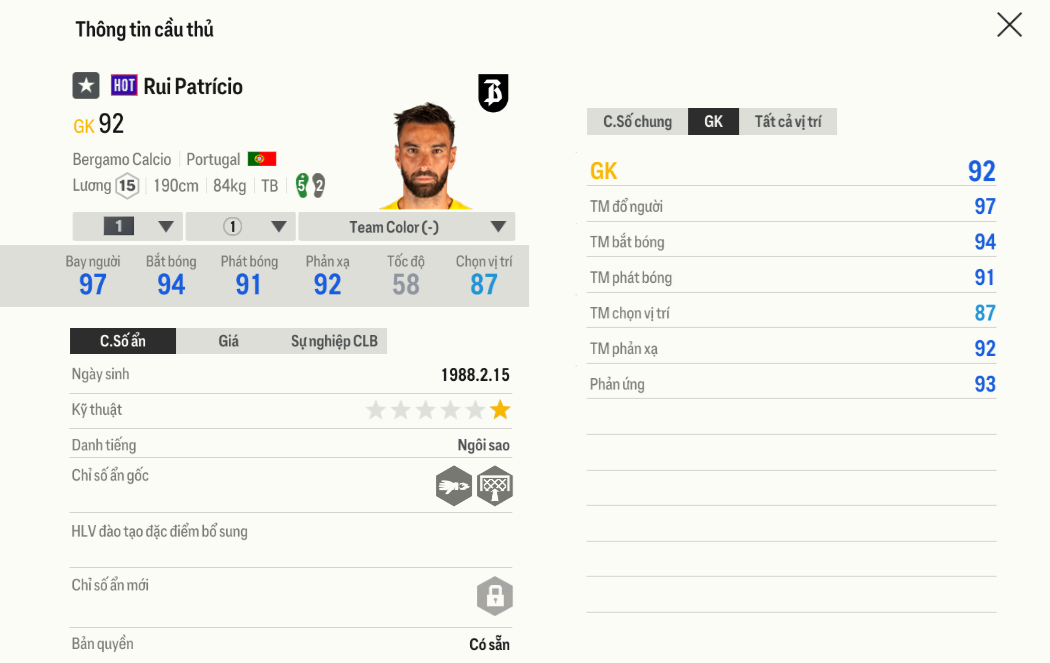Viewport: 1050px width, 663px height.
Task: Click the Kỹ thuật star rating
Action: pyautogui.click(x=438, y=410)
